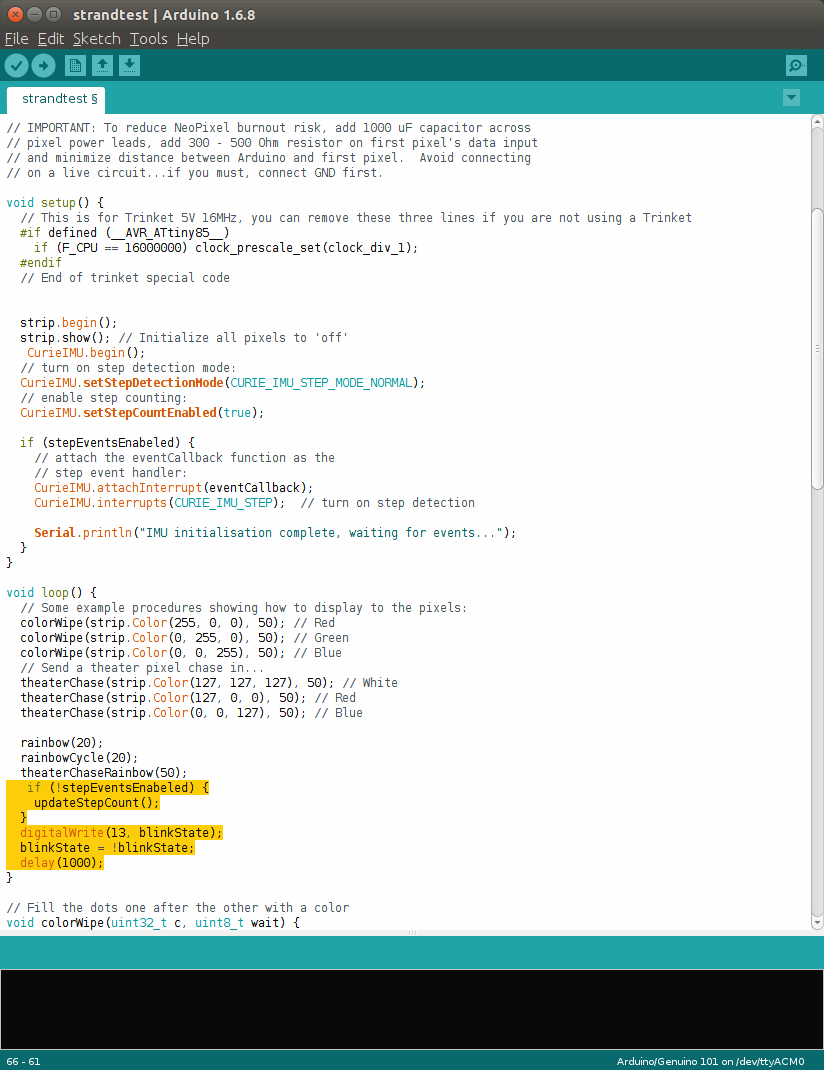Open the Serial Monitor magnifier icon
This screenshot has width=824, height=1070.
pyautogui.click(x=796, y=66)
